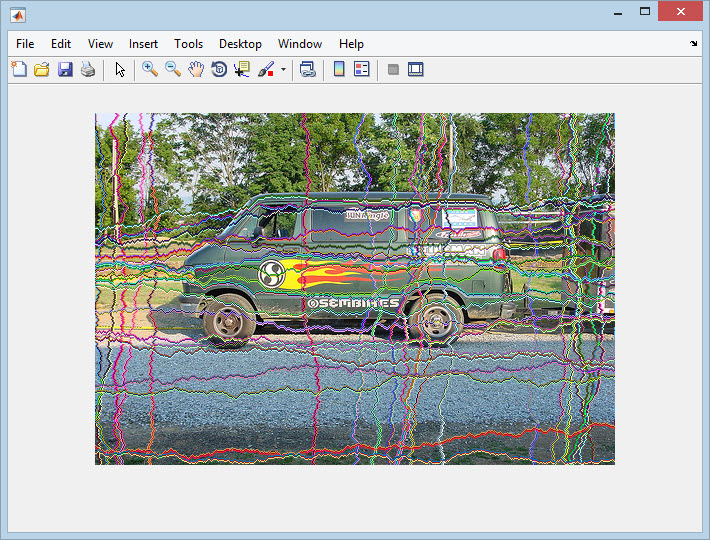Select the Edit Plot arrow tool
The height and width of the screenshot is (540, 710).
point(120,69)
